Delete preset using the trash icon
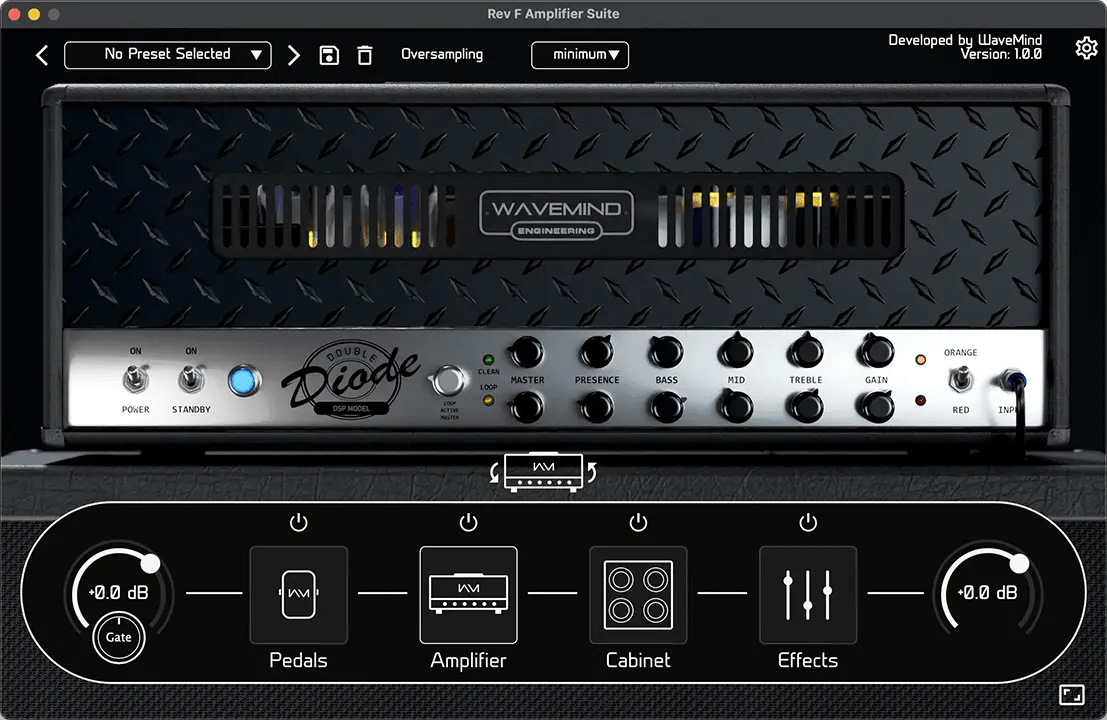This screenshot has height=720, width=1107. (364, 55)
